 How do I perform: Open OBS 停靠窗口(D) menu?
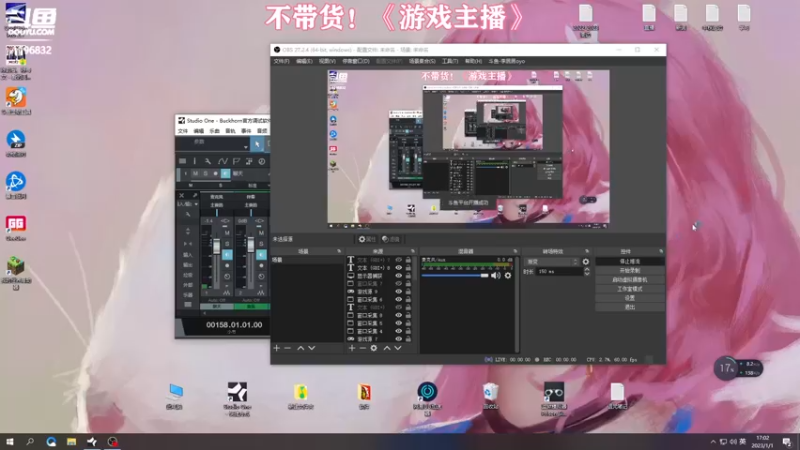click(x=356, y=61)
